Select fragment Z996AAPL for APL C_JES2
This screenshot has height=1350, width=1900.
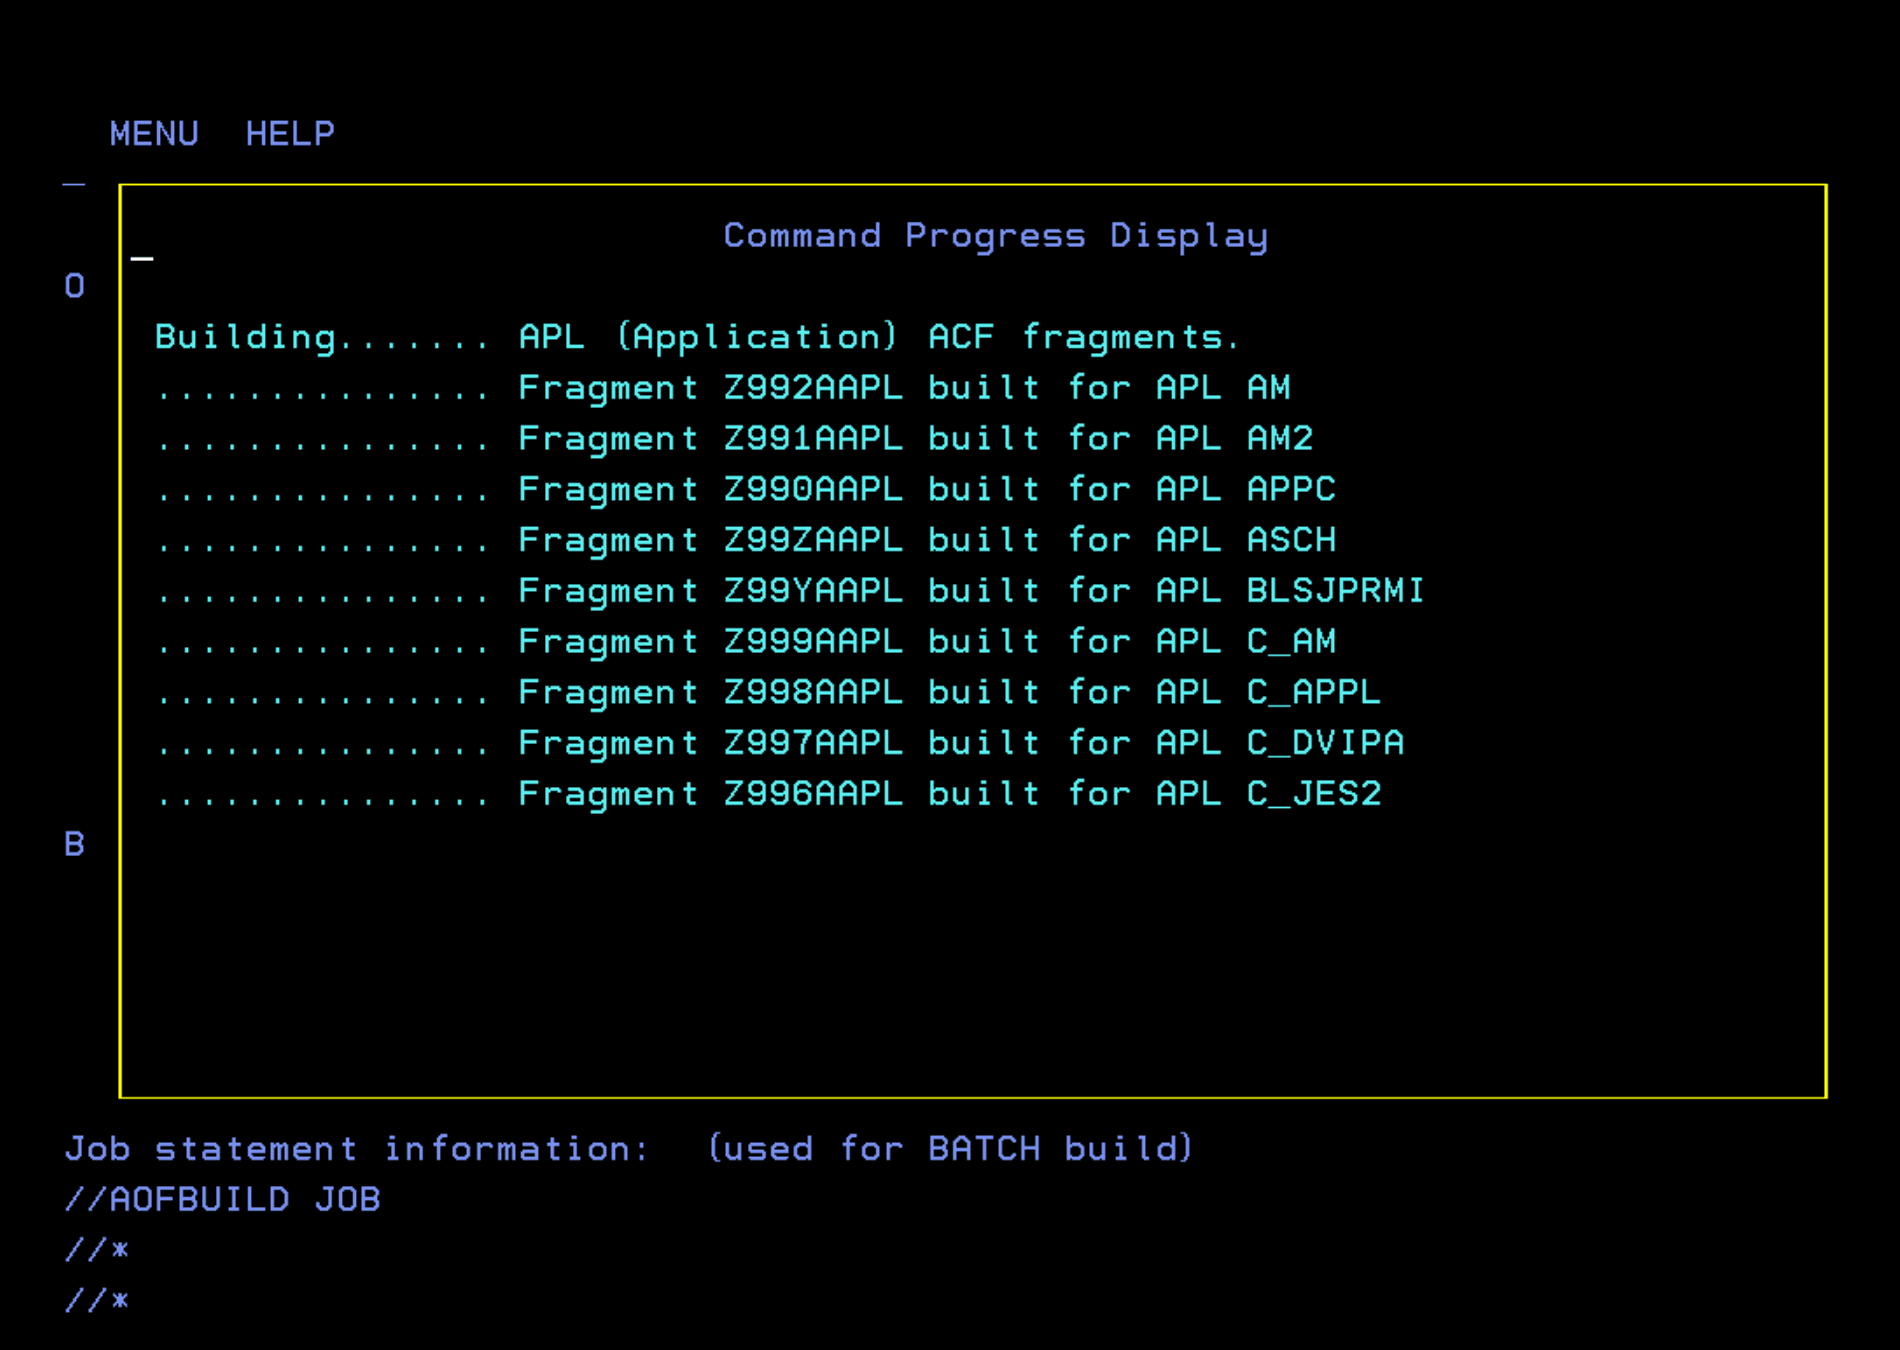[x=770, y=793]
